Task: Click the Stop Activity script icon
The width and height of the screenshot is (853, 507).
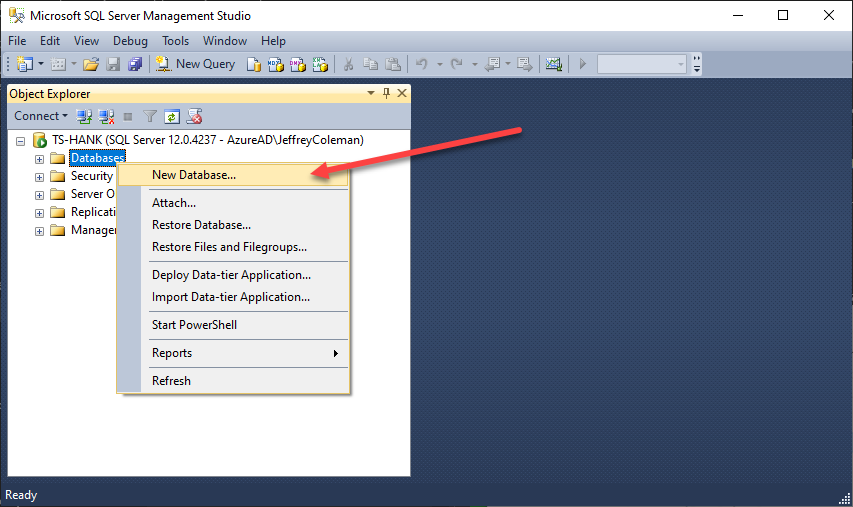Action: point(194,116)
